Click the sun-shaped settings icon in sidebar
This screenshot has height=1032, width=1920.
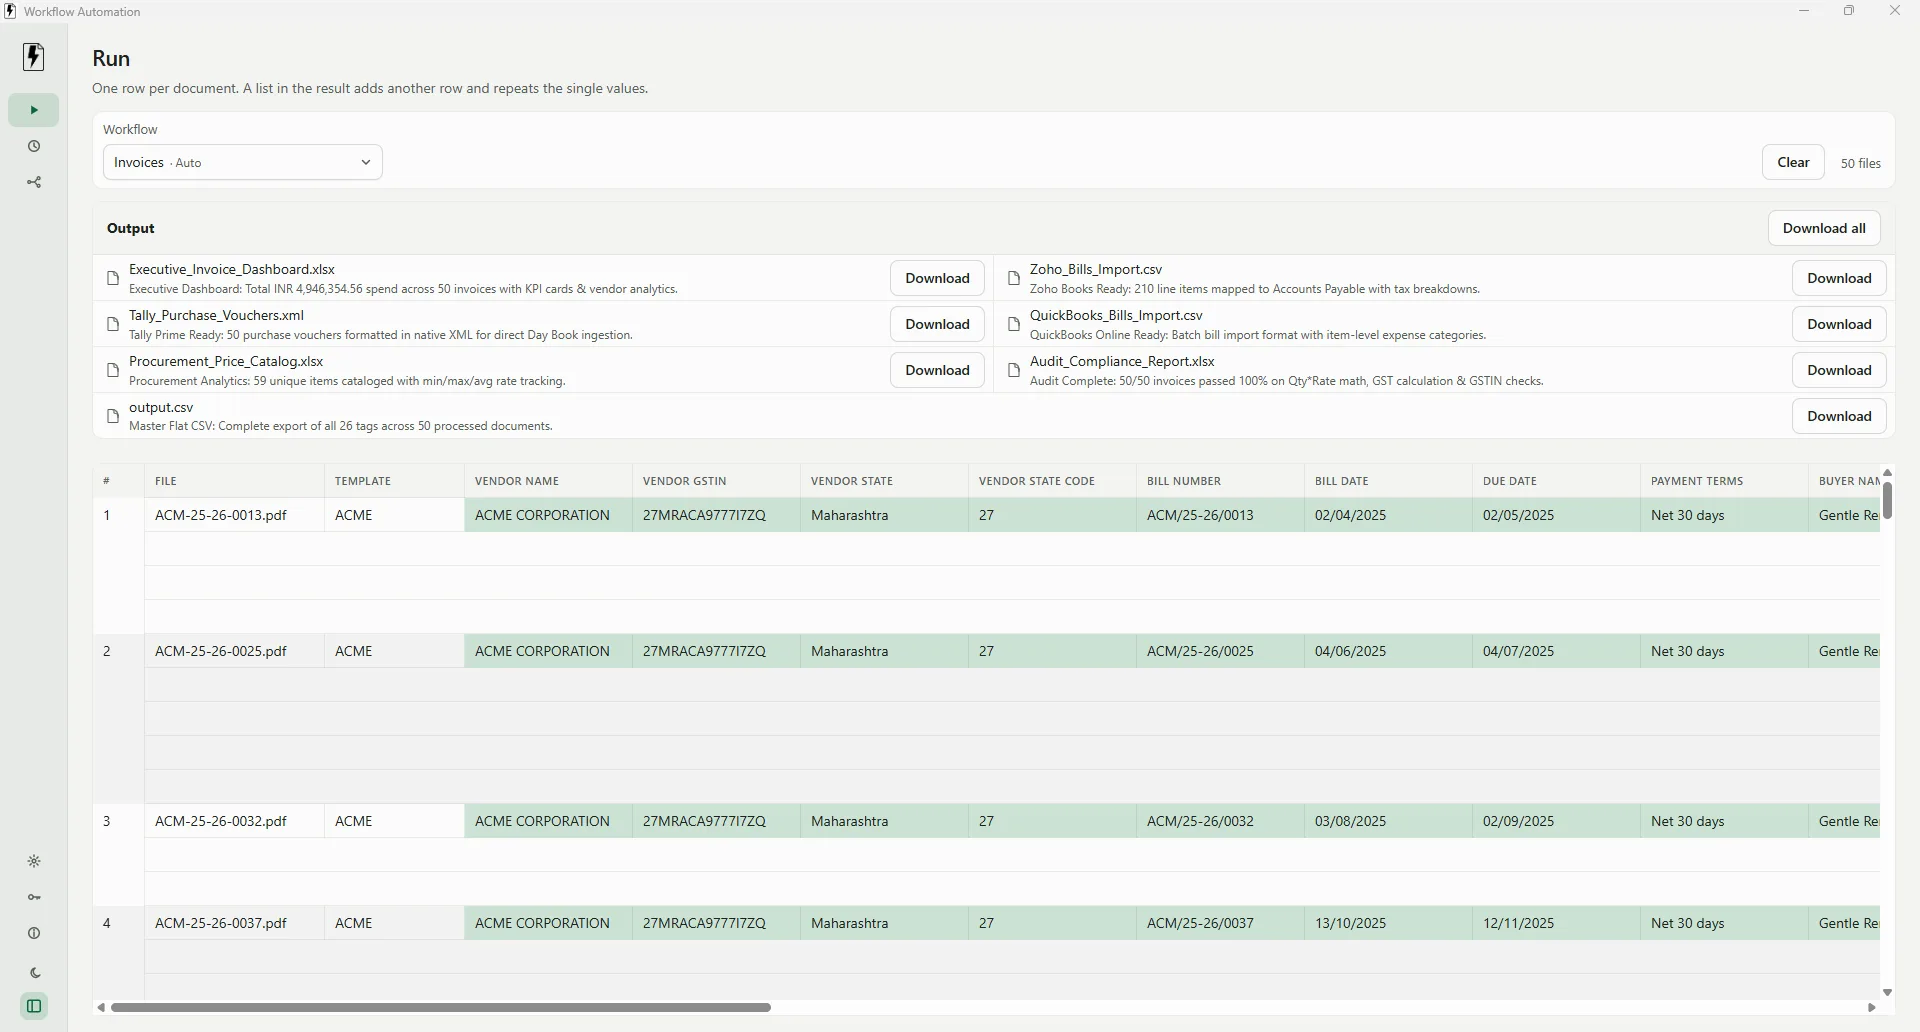(34, 861)
